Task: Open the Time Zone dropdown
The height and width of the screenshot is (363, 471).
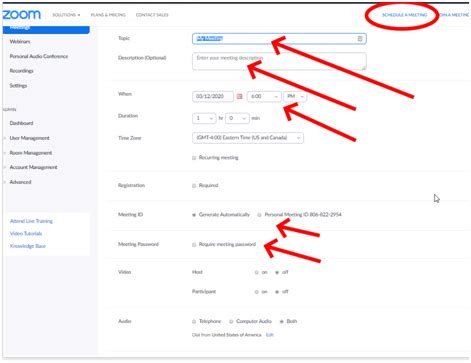Action: tap(248, 138)
